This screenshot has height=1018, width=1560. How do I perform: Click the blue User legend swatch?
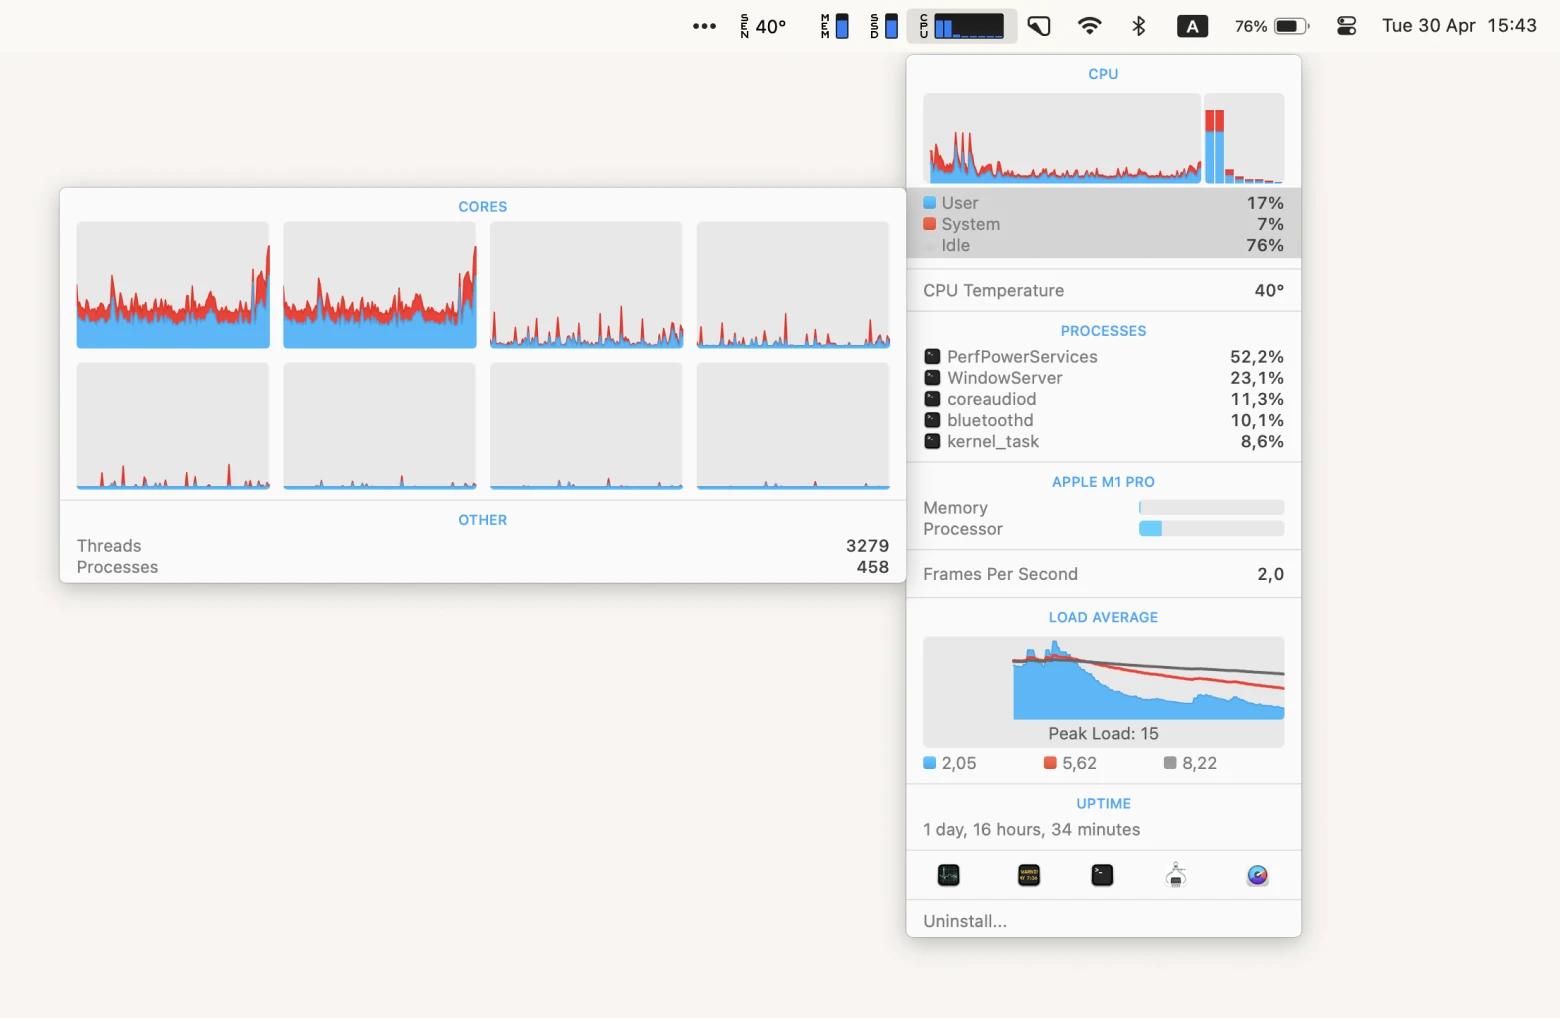tap(929, 202)
